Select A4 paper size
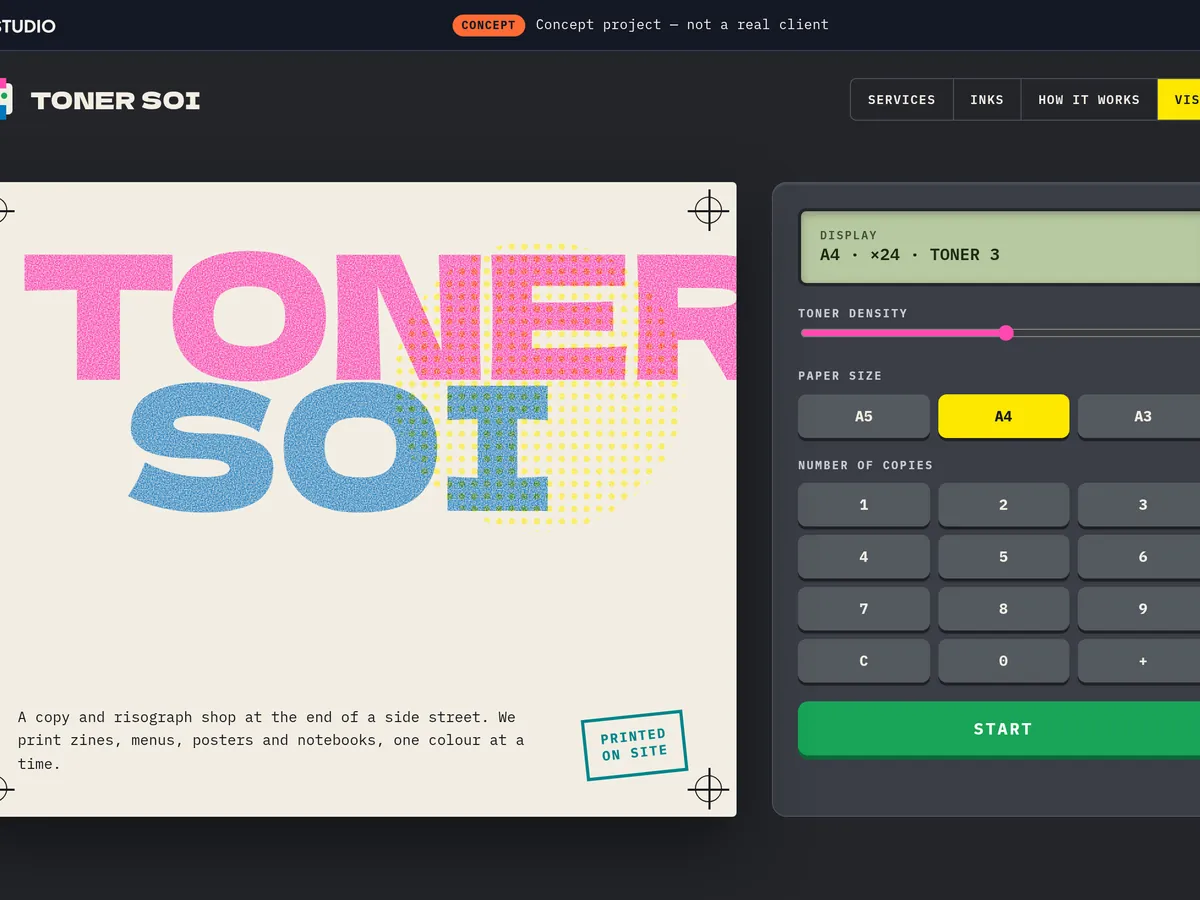This screenshot has height=900, width=1200. pos(1003,416)
